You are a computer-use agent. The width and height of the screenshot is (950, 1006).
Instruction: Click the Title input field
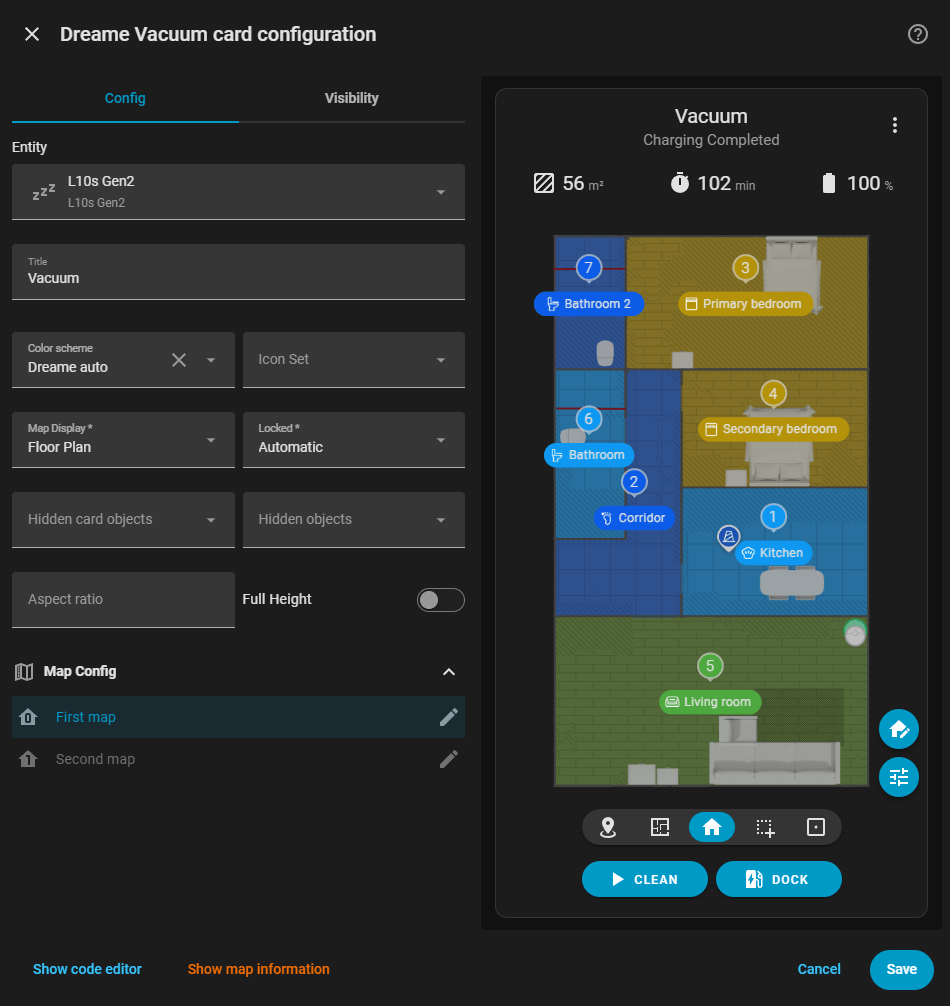[238, 272]
